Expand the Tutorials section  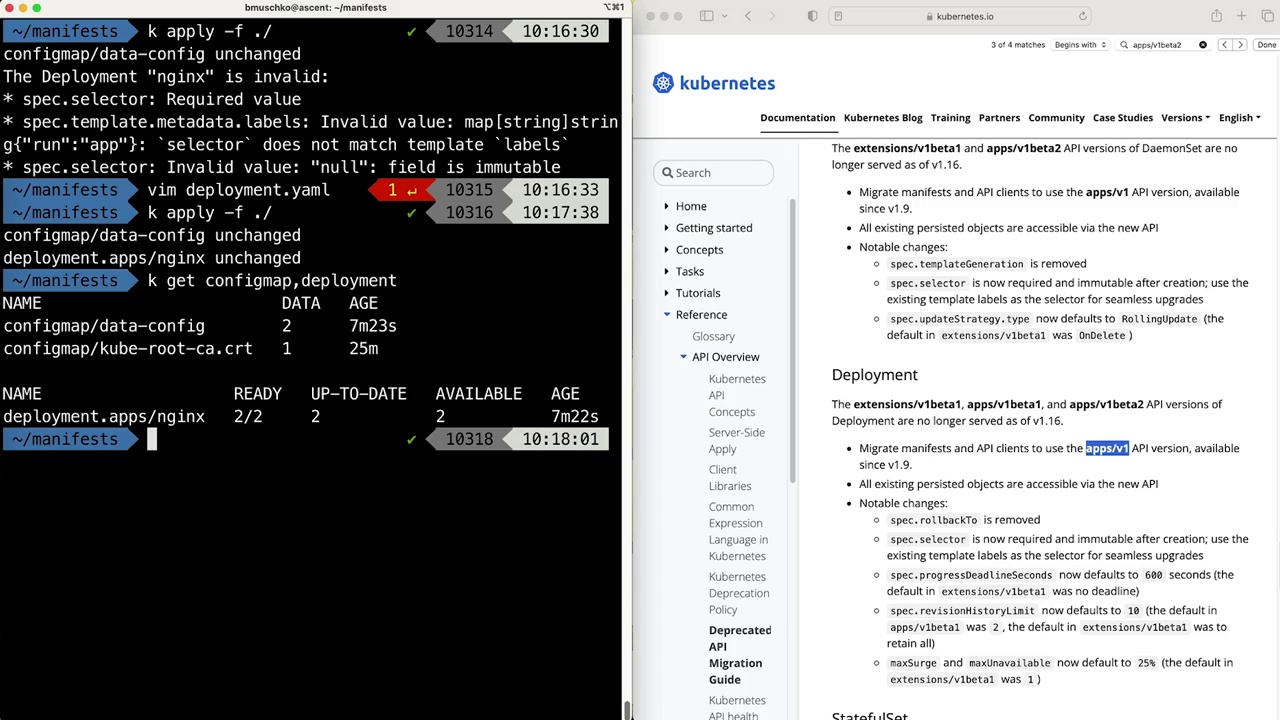point(666,293)
